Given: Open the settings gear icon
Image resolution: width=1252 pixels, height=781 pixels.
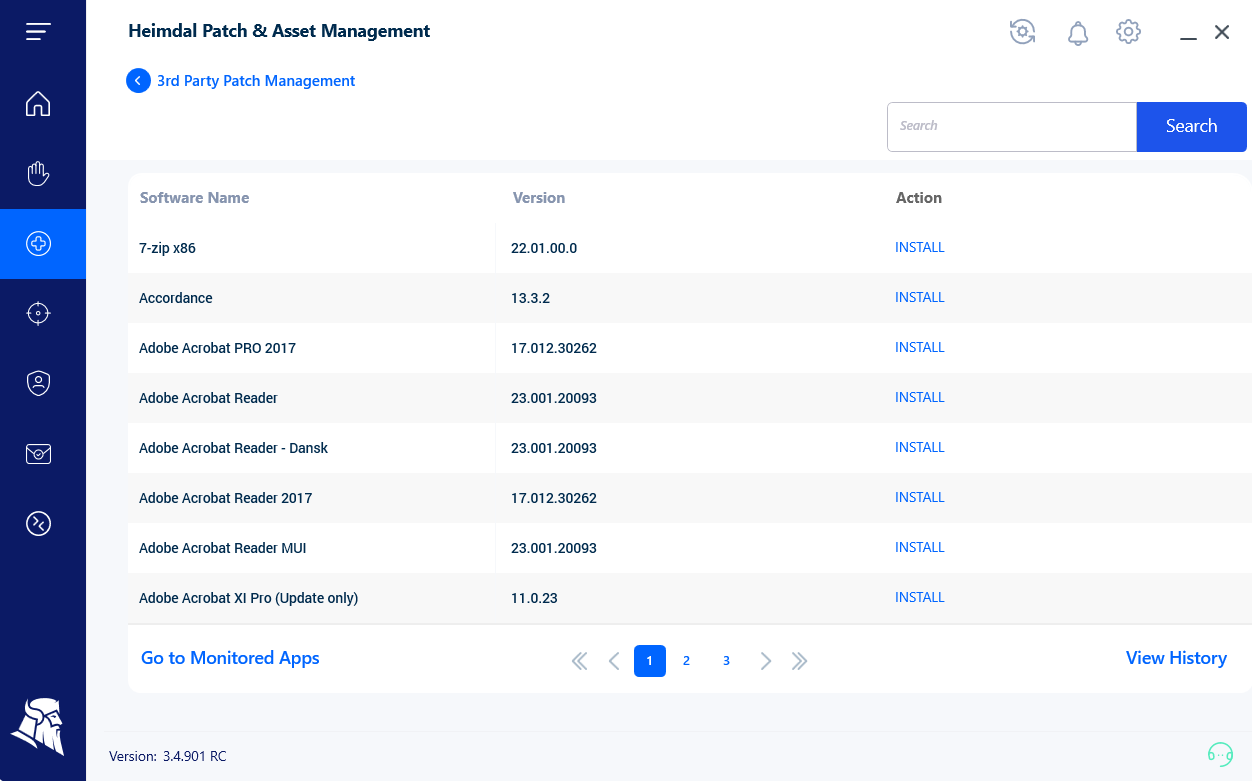Looking at the screenshot, I should (x=1128, y=32).
